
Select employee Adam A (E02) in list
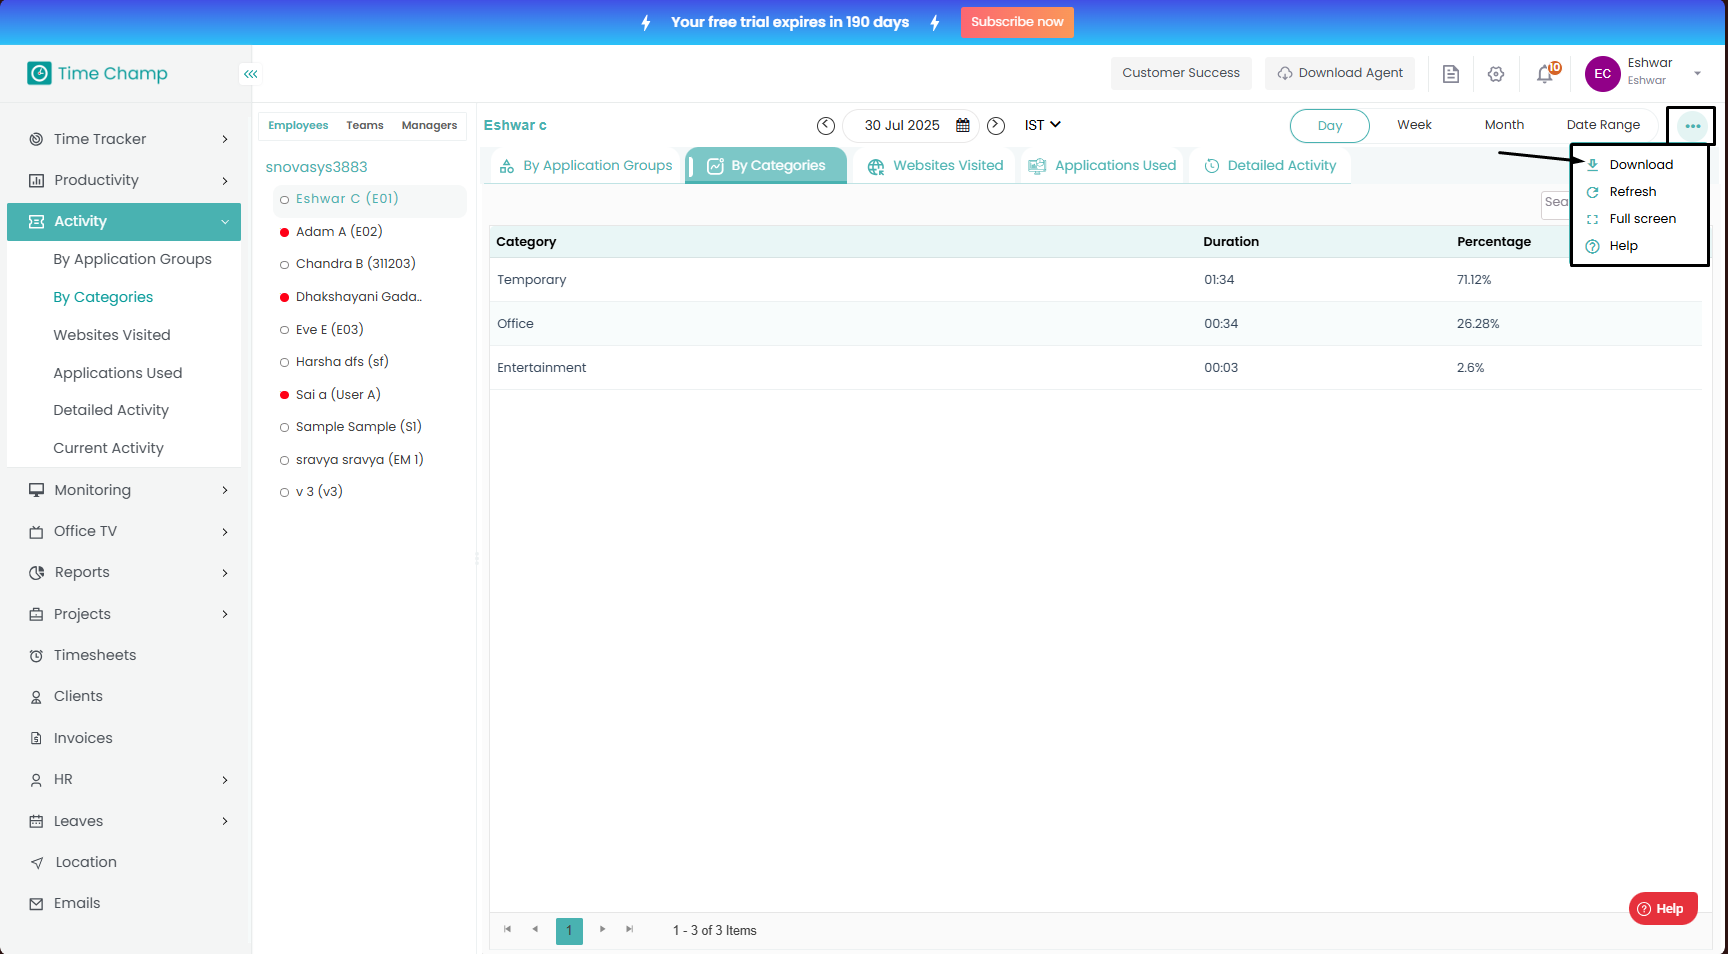(x=339, y=232)
